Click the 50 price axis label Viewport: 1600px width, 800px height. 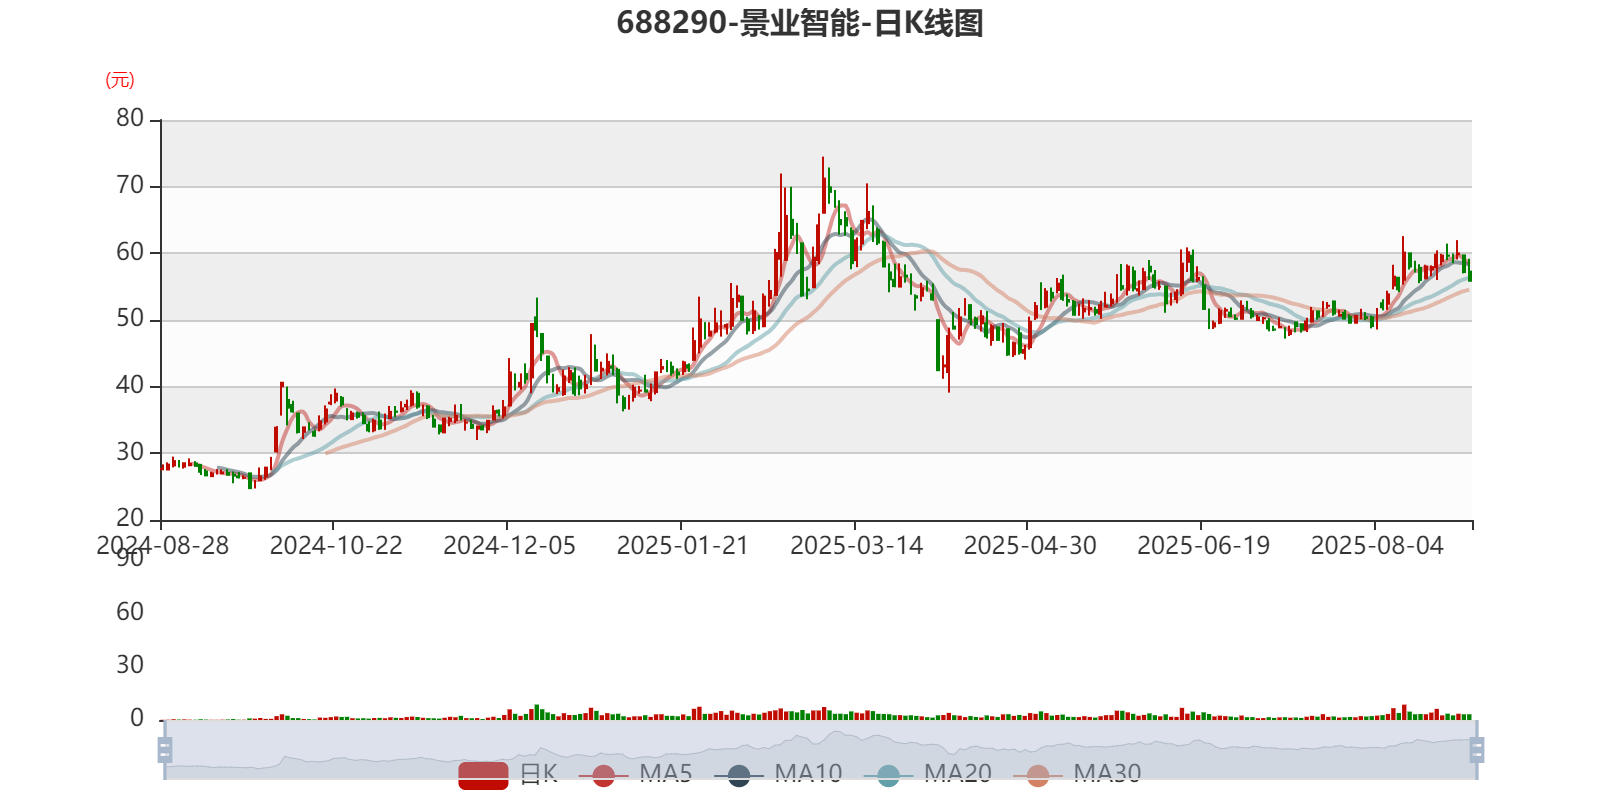[130, 319]
